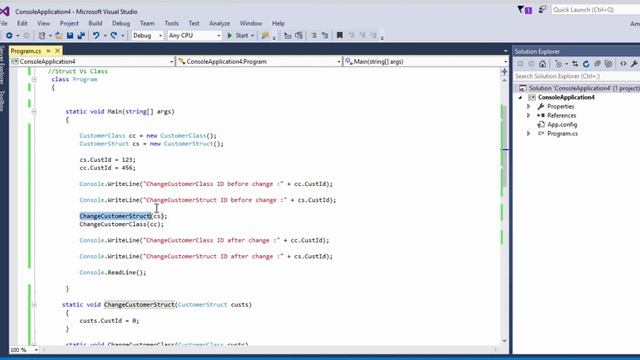Toggle a bookmark with the bookmark icon
Image resolution: width=640 pixels, height=360 pixels.
[x=339, y=36]
